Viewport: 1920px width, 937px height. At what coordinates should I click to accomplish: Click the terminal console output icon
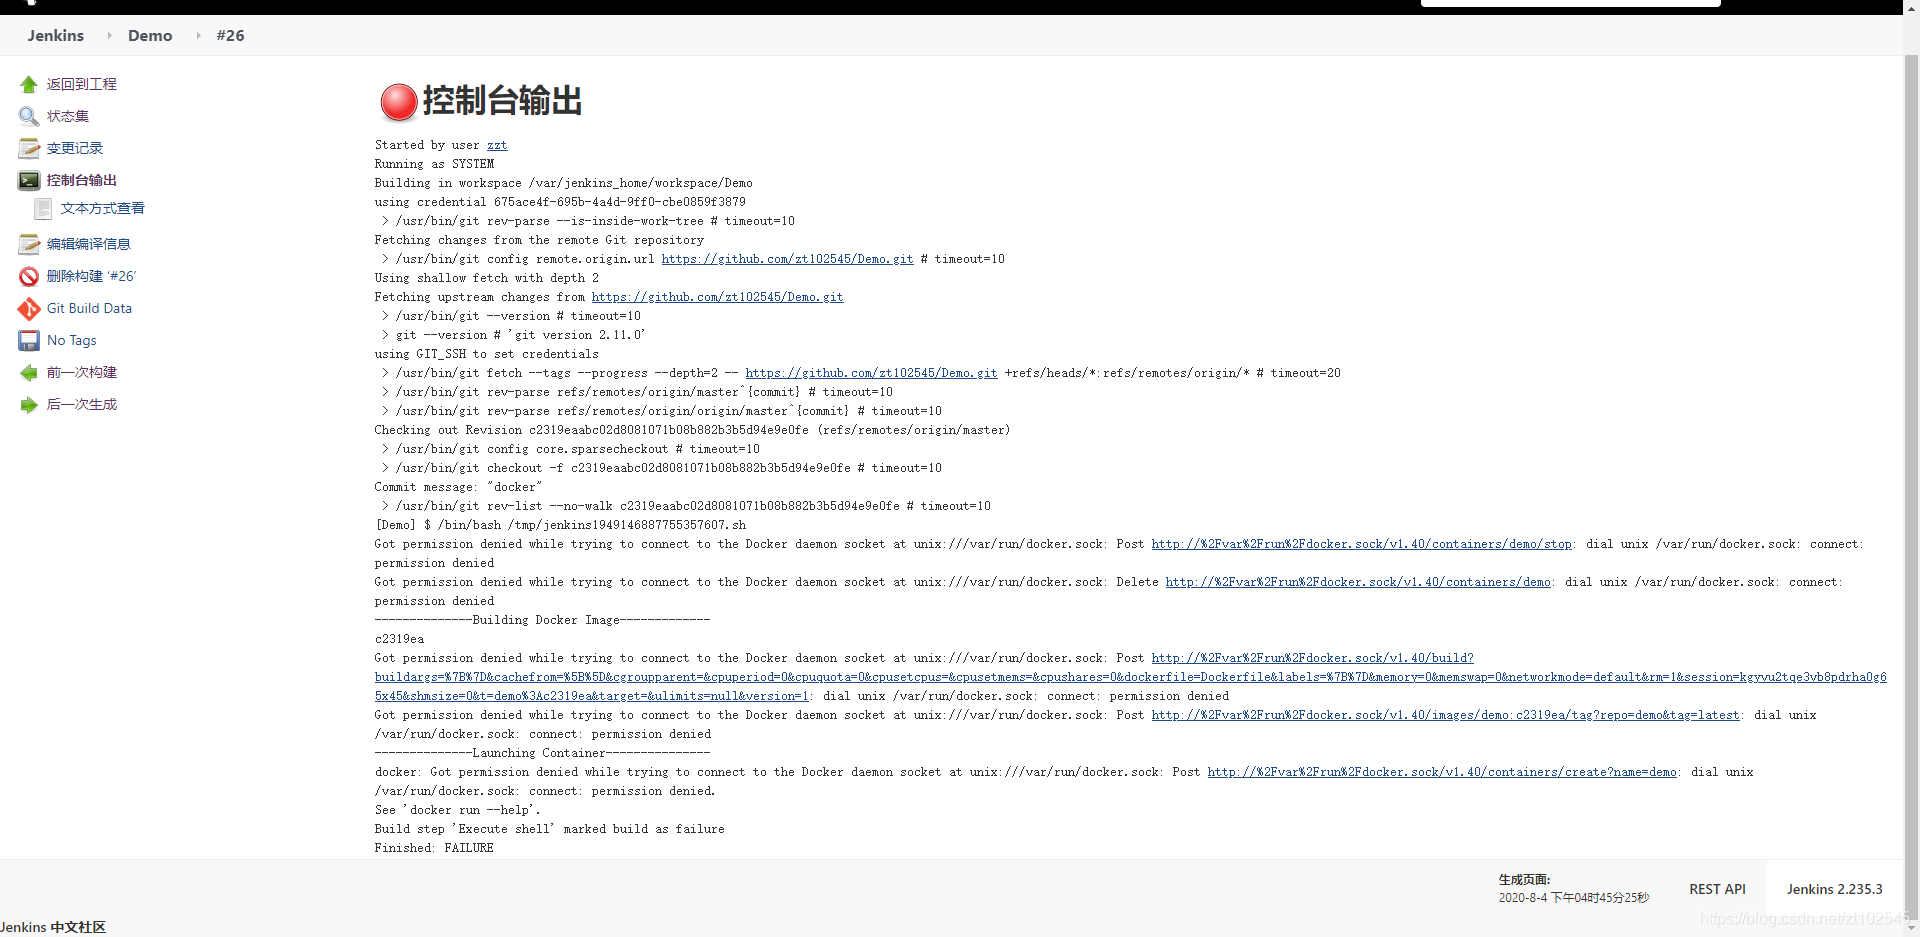pos(29,181)
